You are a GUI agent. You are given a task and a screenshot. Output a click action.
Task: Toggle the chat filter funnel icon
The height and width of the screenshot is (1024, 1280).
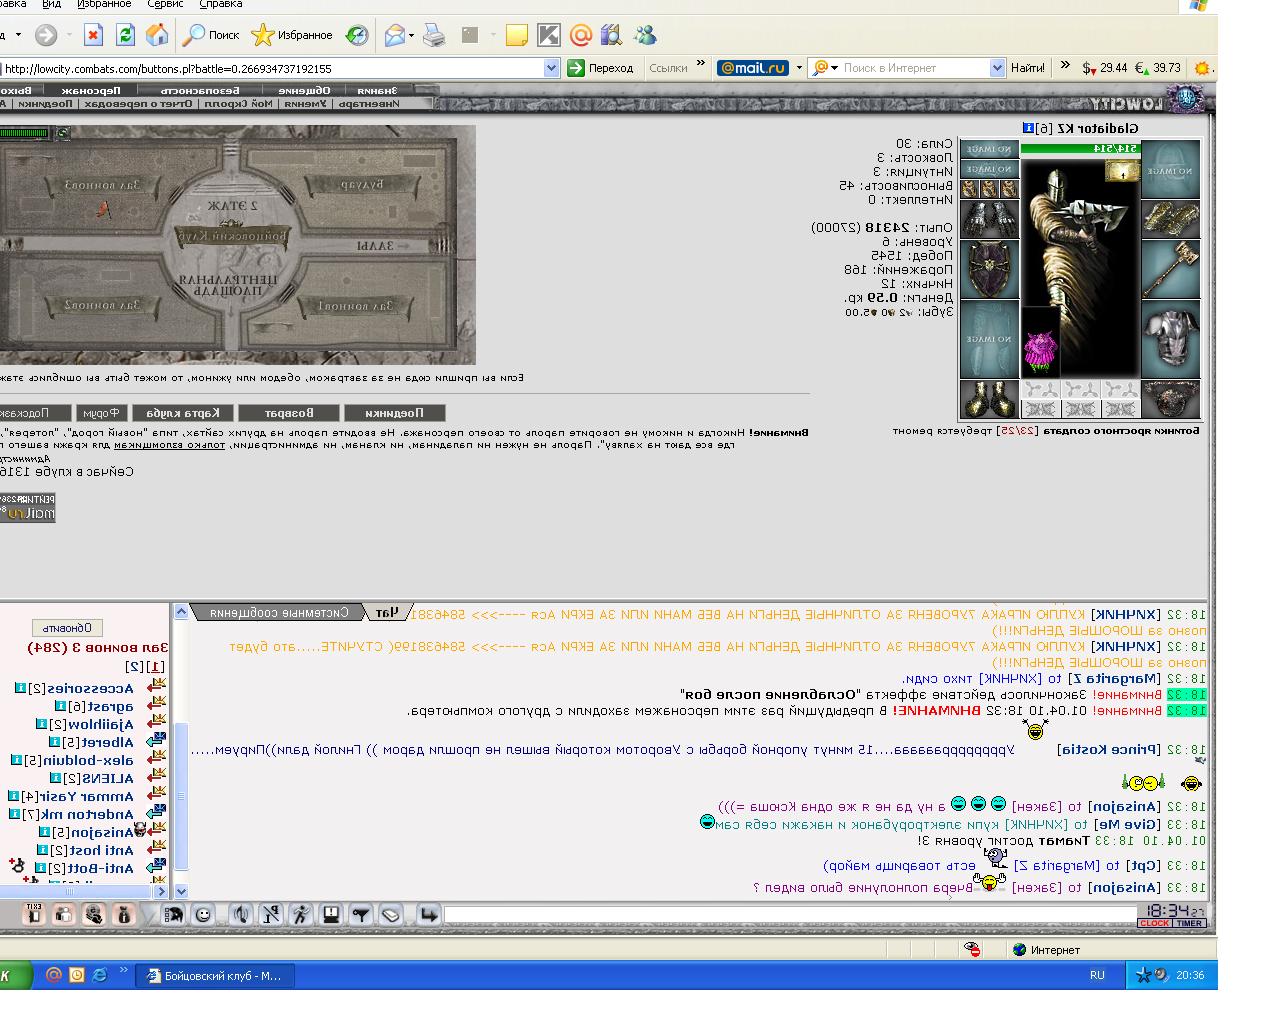(x=361, y=914)
